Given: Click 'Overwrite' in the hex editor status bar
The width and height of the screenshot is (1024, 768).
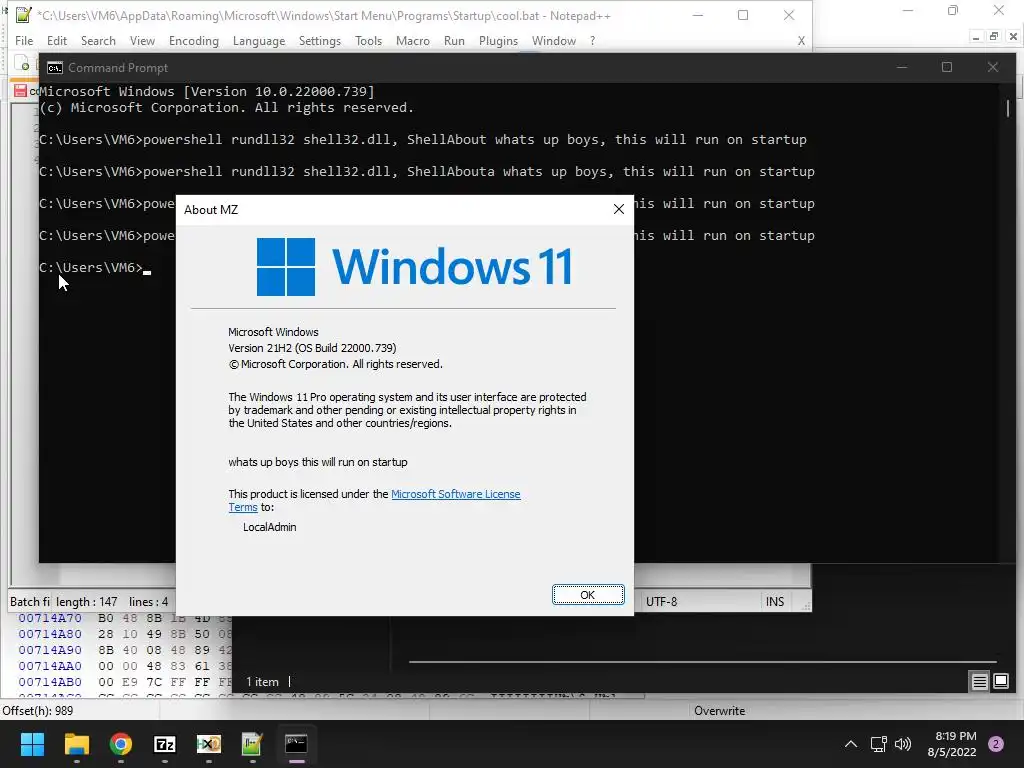Looking at the screenshot, I should (x=719, y=711).
